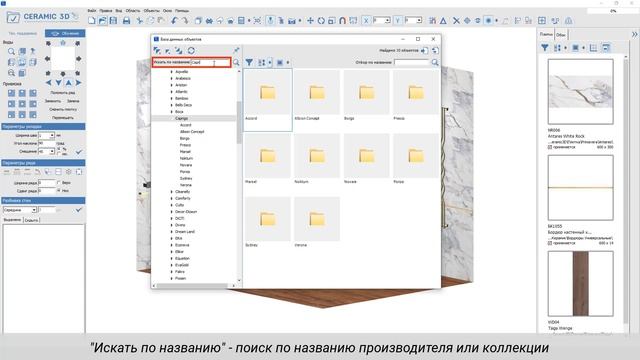
Task: Click the magnifier beside Искать по названию field
Action: click(x=236, y=62)
